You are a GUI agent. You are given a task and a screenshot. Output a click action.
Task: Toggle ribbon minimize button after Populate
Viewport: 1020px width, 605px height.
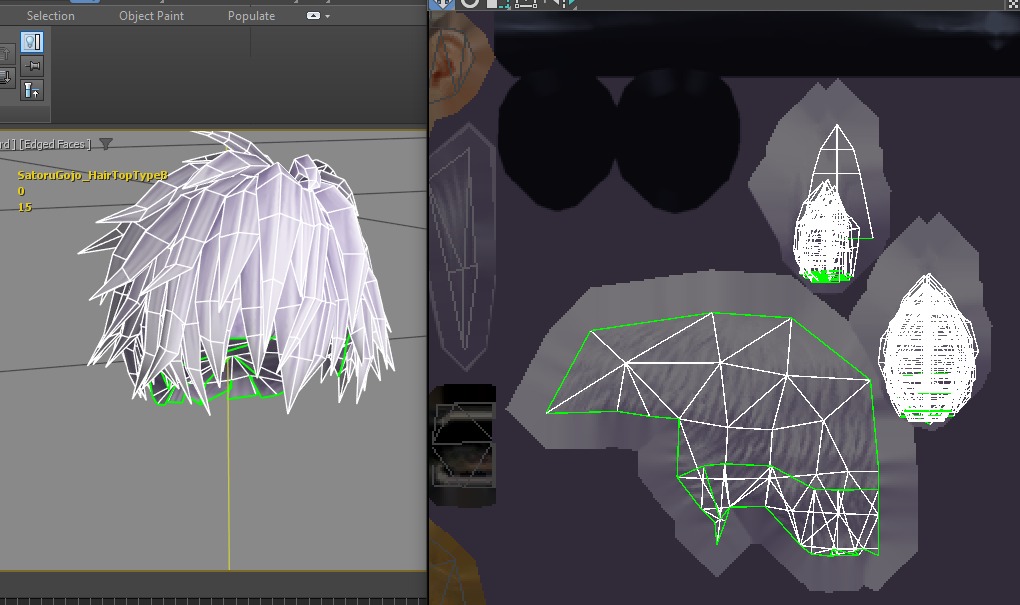coord(313,16)
